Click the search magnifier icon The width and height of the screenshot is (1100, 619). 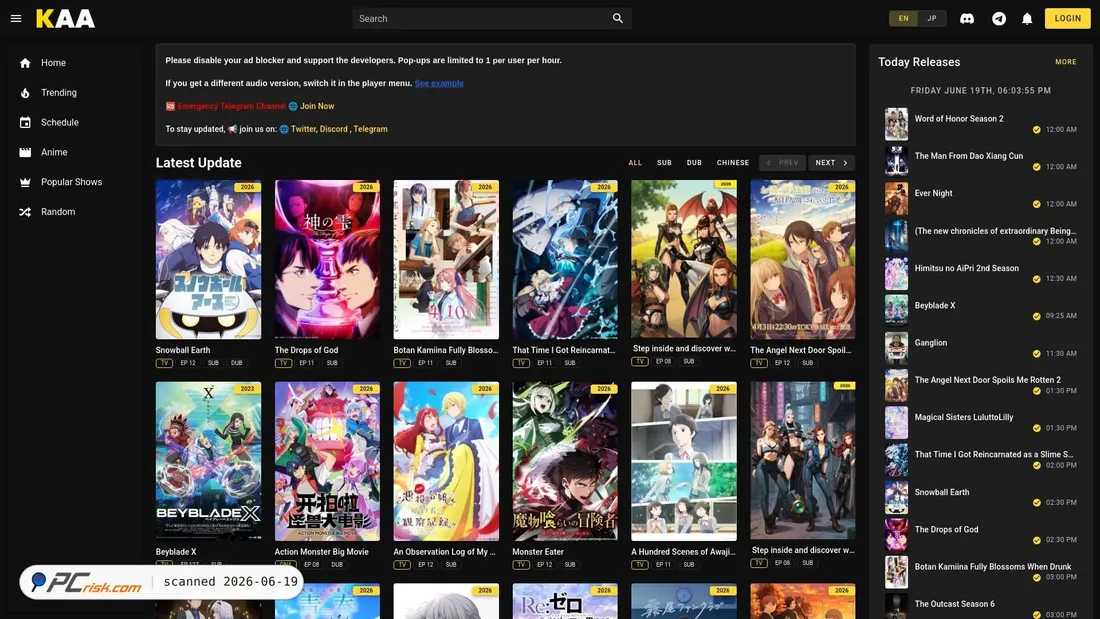coord(617,19)
